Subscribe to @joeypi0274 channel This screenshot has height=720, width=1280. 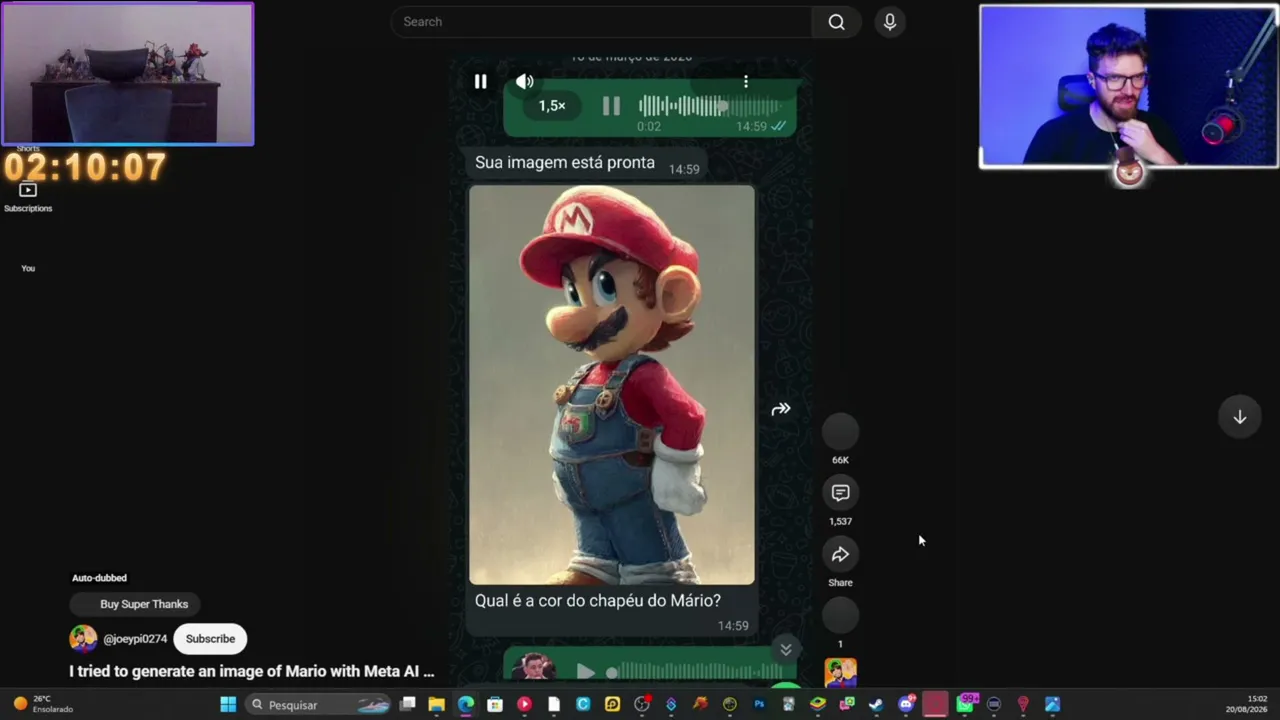(x=210, y=639)
